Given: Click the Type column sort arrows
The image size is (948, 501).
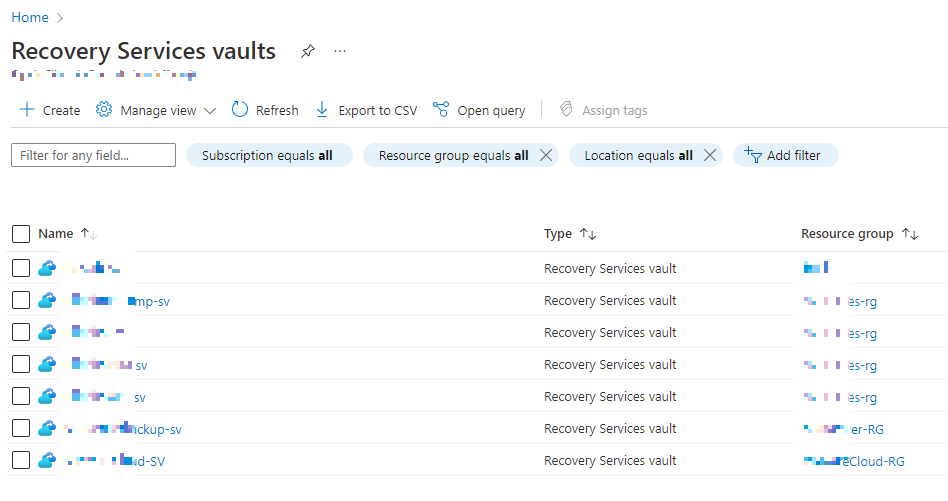Looking at the screenshot, I should [x=588, y=234].
